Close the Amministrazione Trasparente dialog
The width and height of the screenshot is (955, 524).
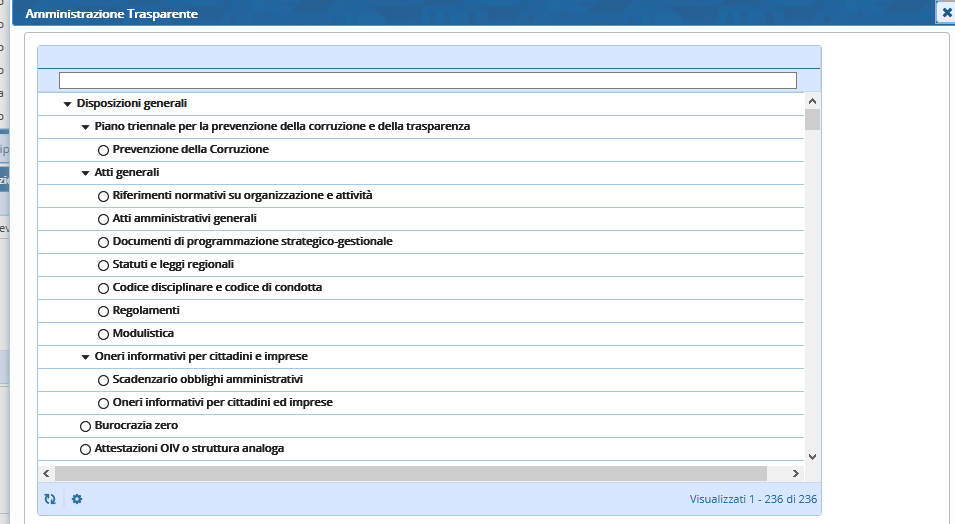946,13
